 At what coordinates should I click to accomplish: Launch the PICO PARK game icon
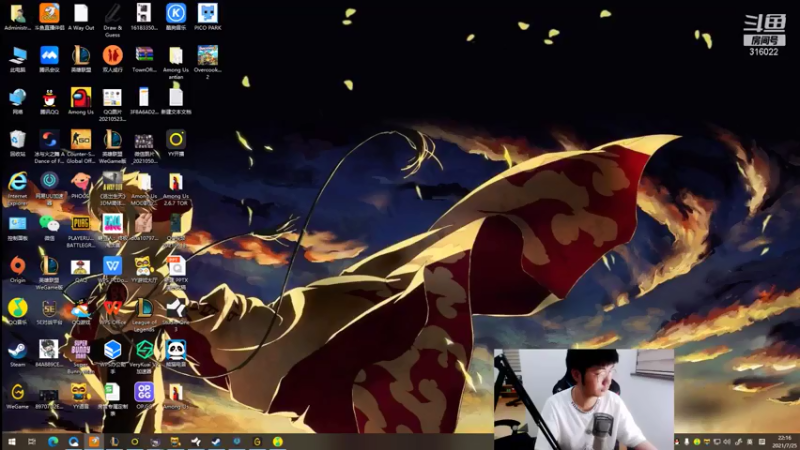point(208,14)
